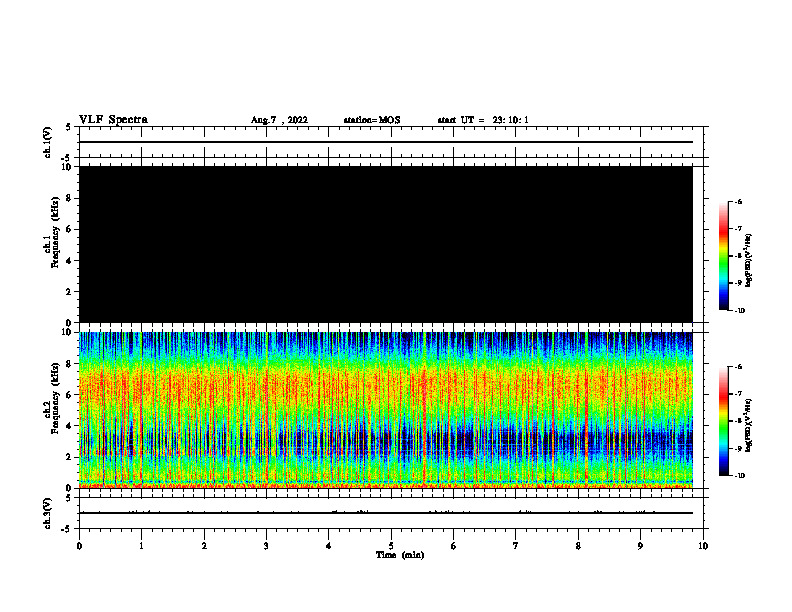Image resolution: width=792 pixels, height=612 pixels.
Task: Click the "-10" tick on lower color bar
Action: [739, 475]
